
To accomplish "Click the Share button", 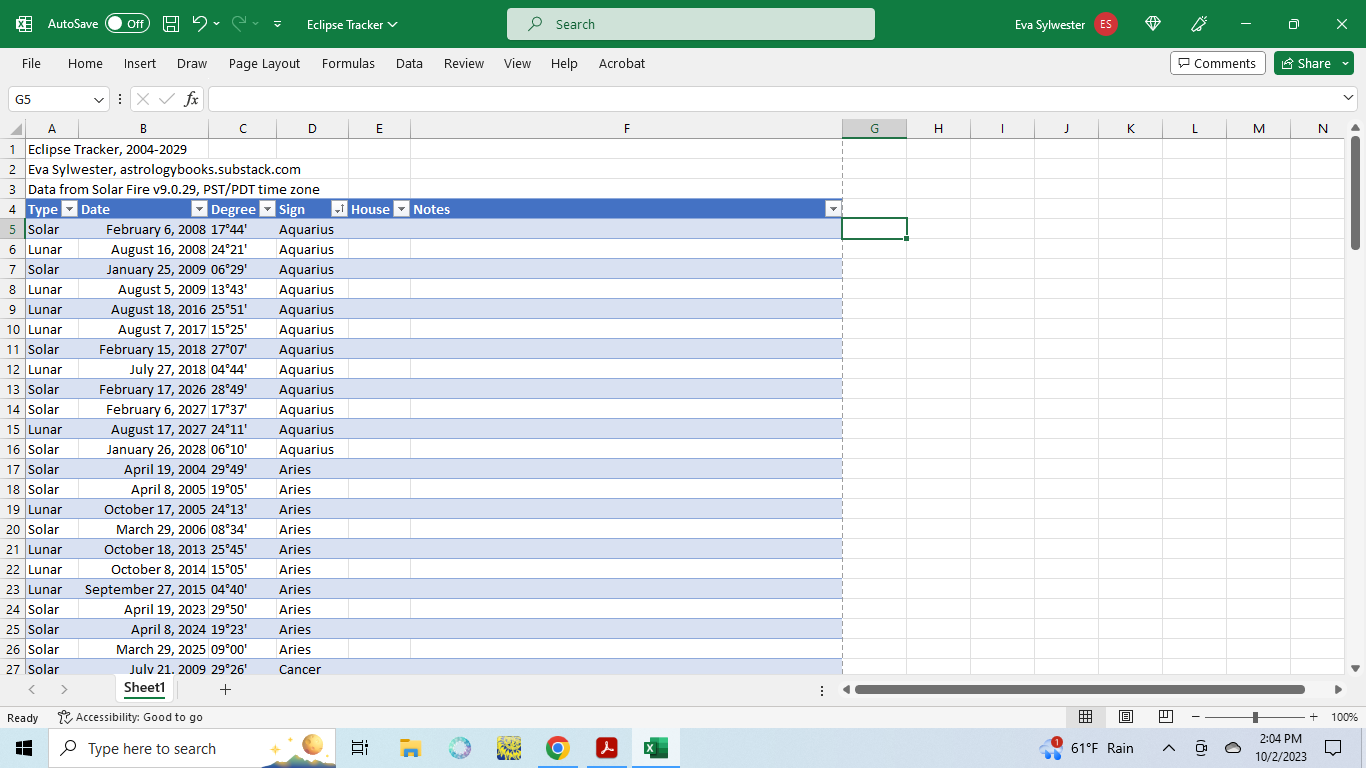I will 1306,63.
